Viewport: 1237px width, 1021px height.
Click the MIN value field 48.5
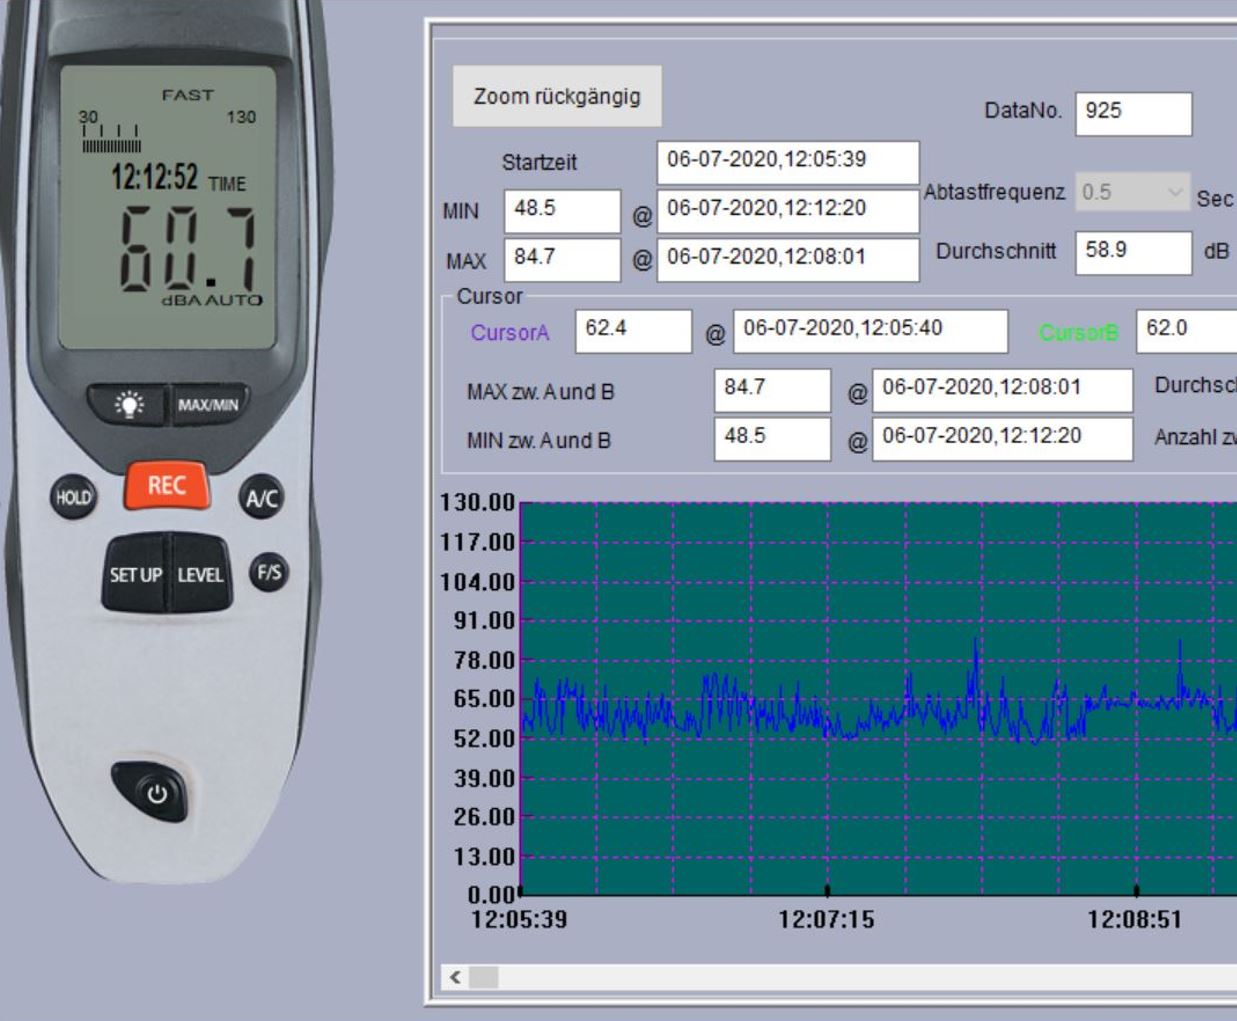[x=561, y=210]
